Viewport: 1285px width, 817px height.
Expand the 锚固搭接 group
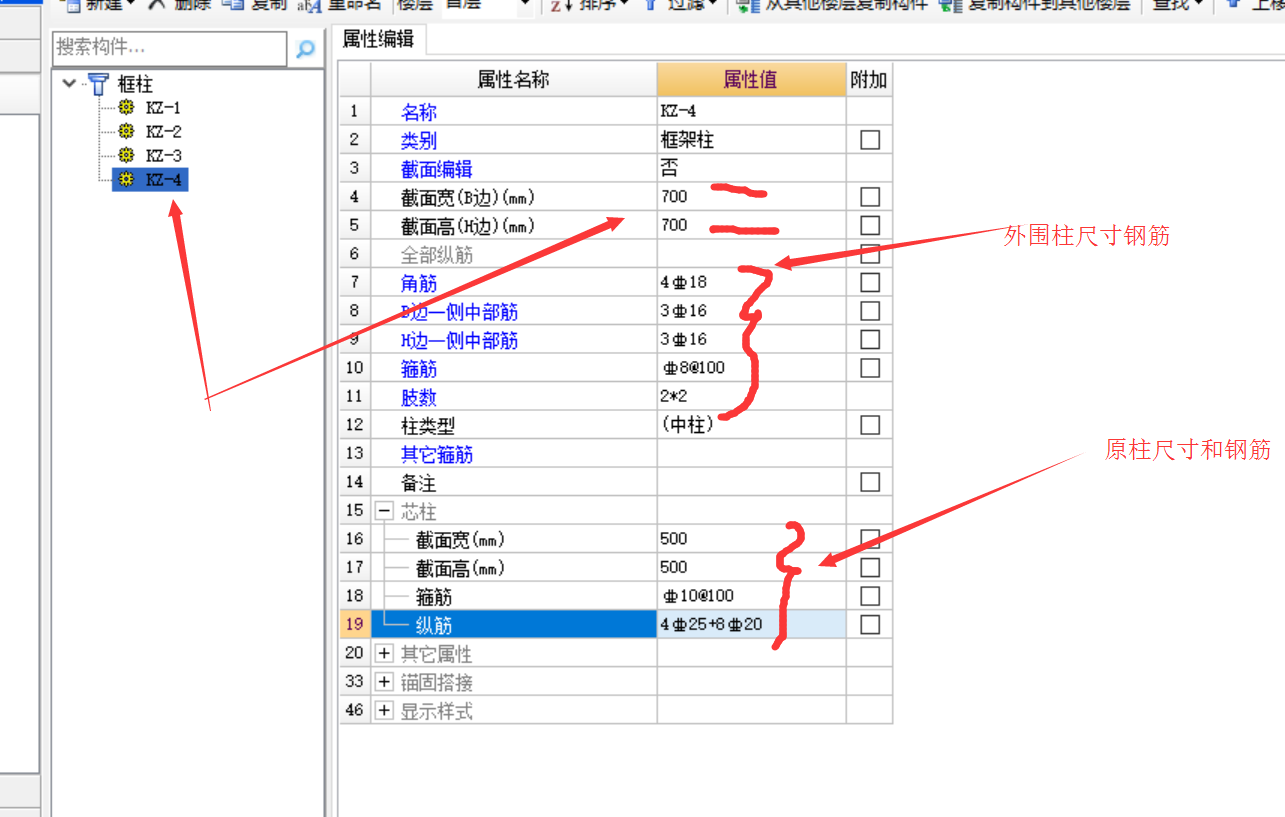(x=384, y=682)
